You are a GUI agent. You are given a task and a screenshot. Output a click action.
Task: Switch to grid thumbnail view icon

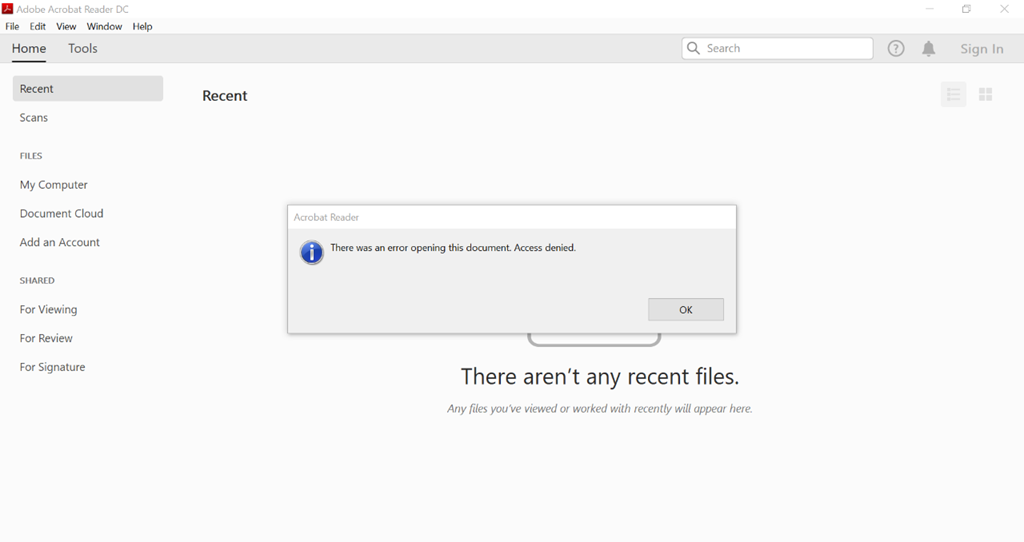point(985,94)
